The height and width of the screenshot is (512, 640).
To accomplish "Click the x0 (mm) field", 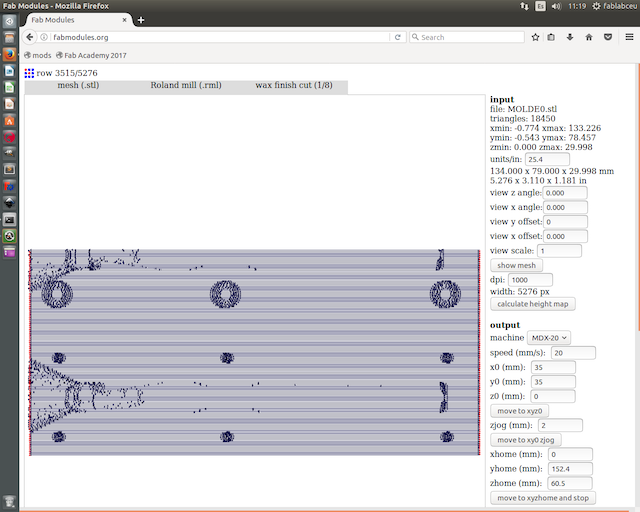I will (553, 367).
